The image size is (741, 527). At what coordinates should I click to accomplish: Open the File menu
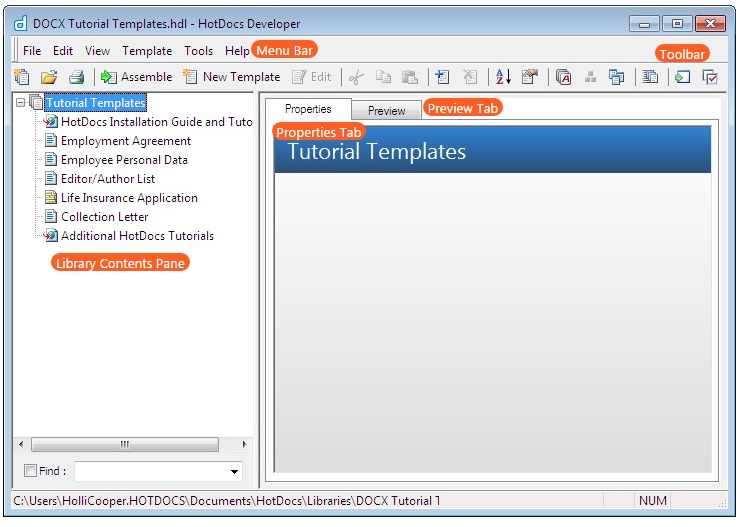click(32, 51)
